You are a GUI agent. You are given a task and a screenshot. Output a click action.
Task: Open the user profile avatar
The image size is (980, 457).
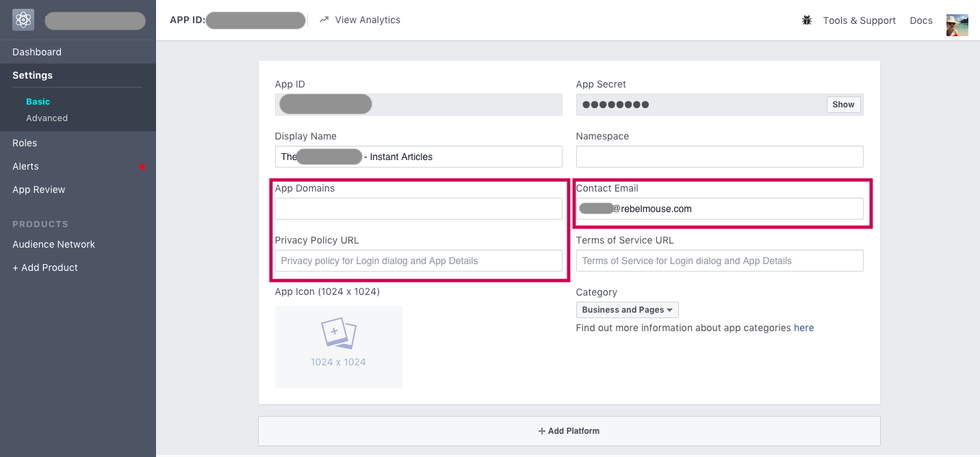957,24
